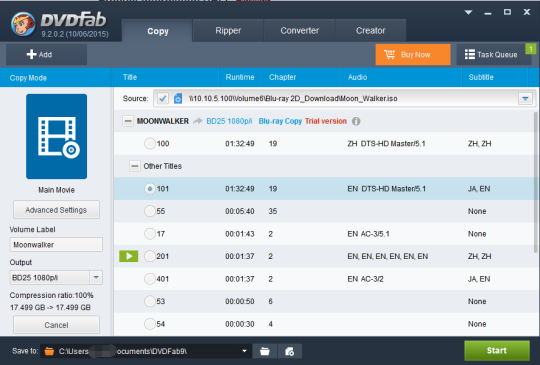Click subtitle JA, EN of title 101
Image resolution: width=540 pixels, height=365 pixels.
[x=479, y=189]
